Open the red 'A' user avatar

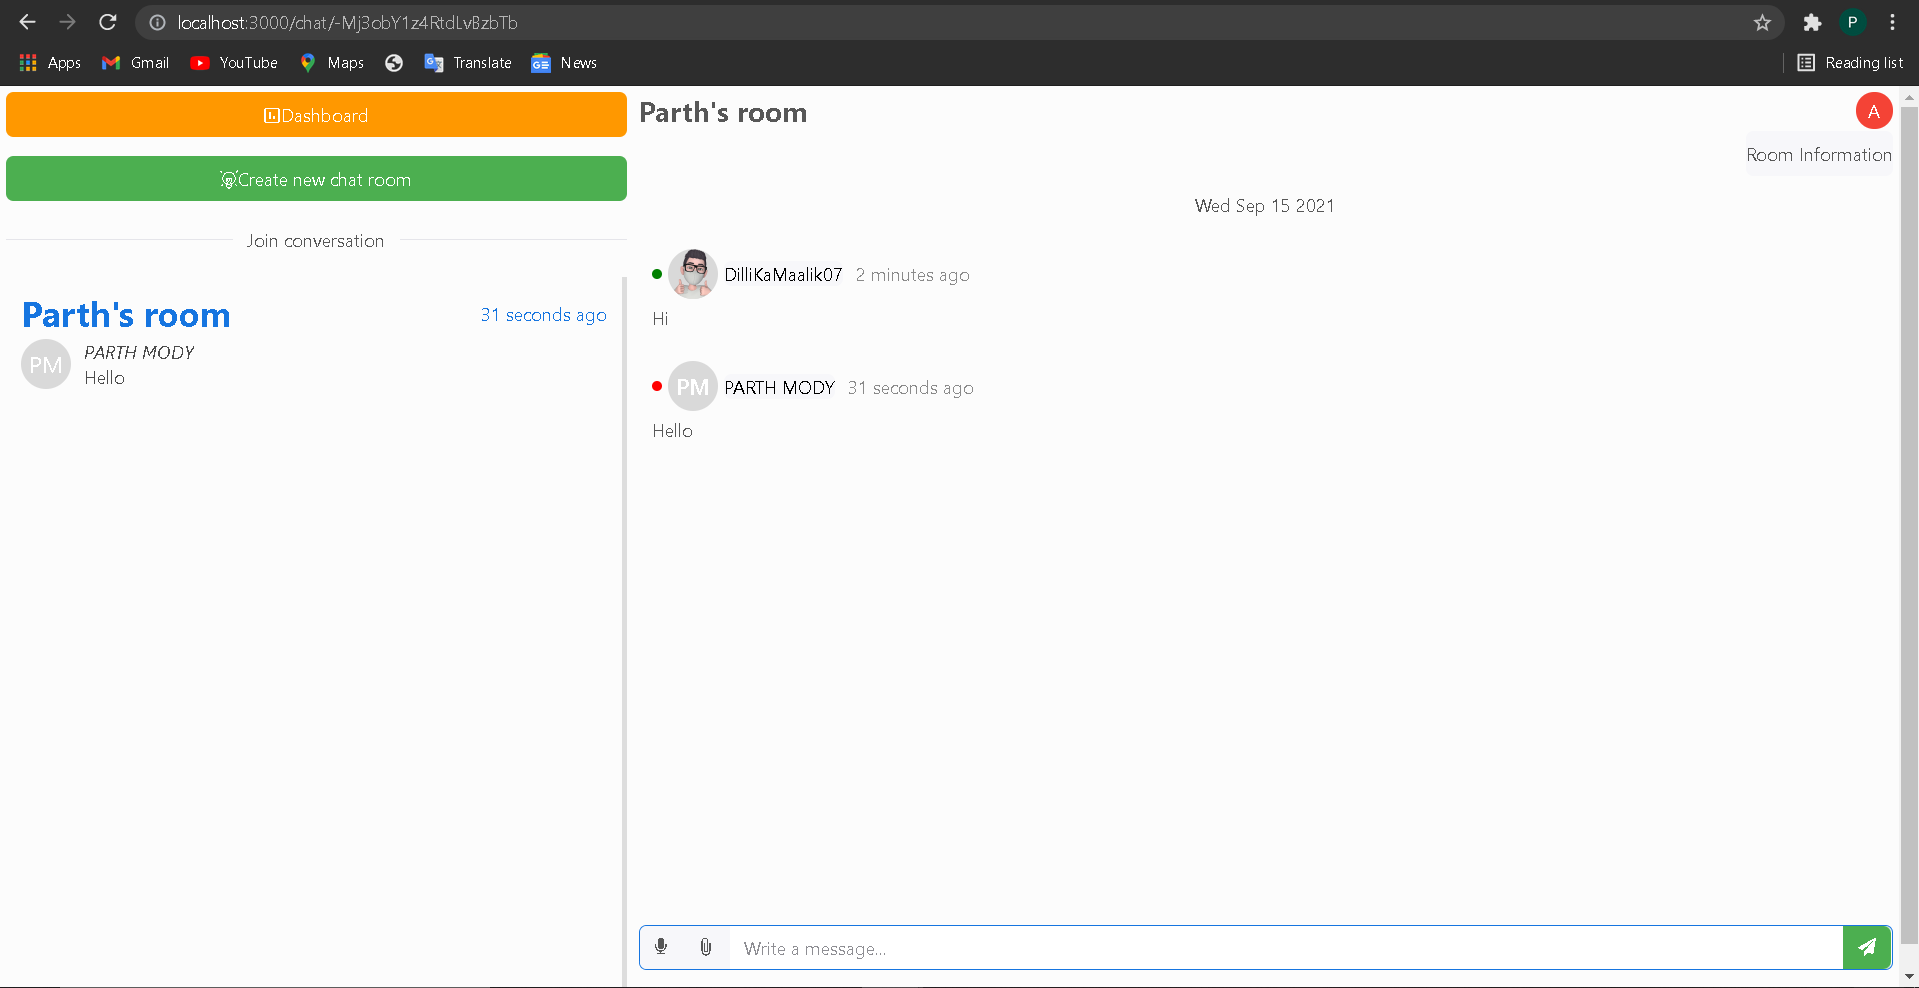1874,111
